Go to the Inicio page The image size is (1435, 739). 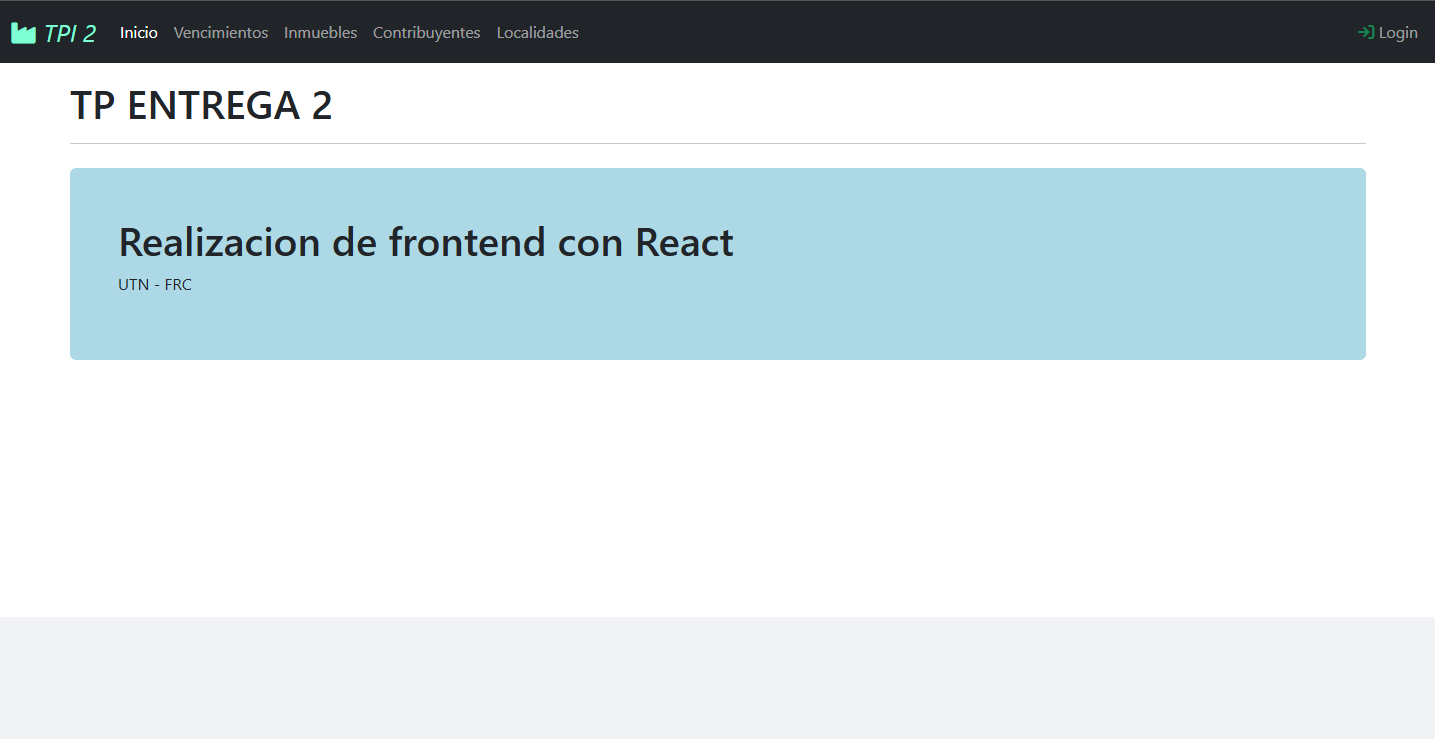(139, 33)
